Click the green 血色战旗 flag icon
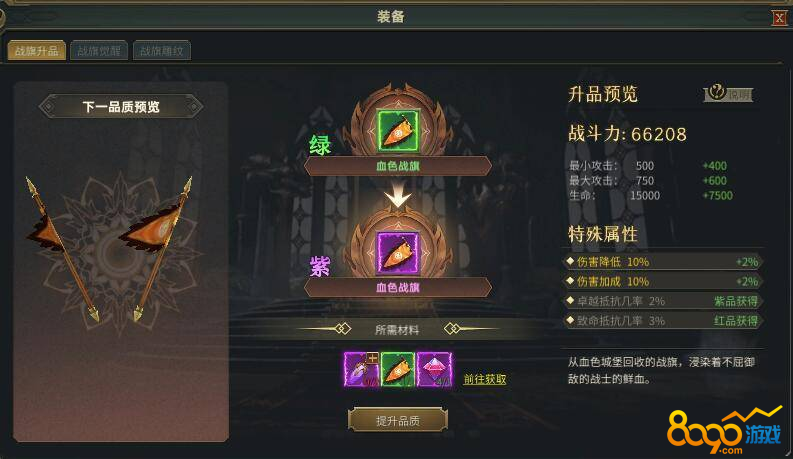The height and width of the screenshot is (459, 793). tap(398, 130)
